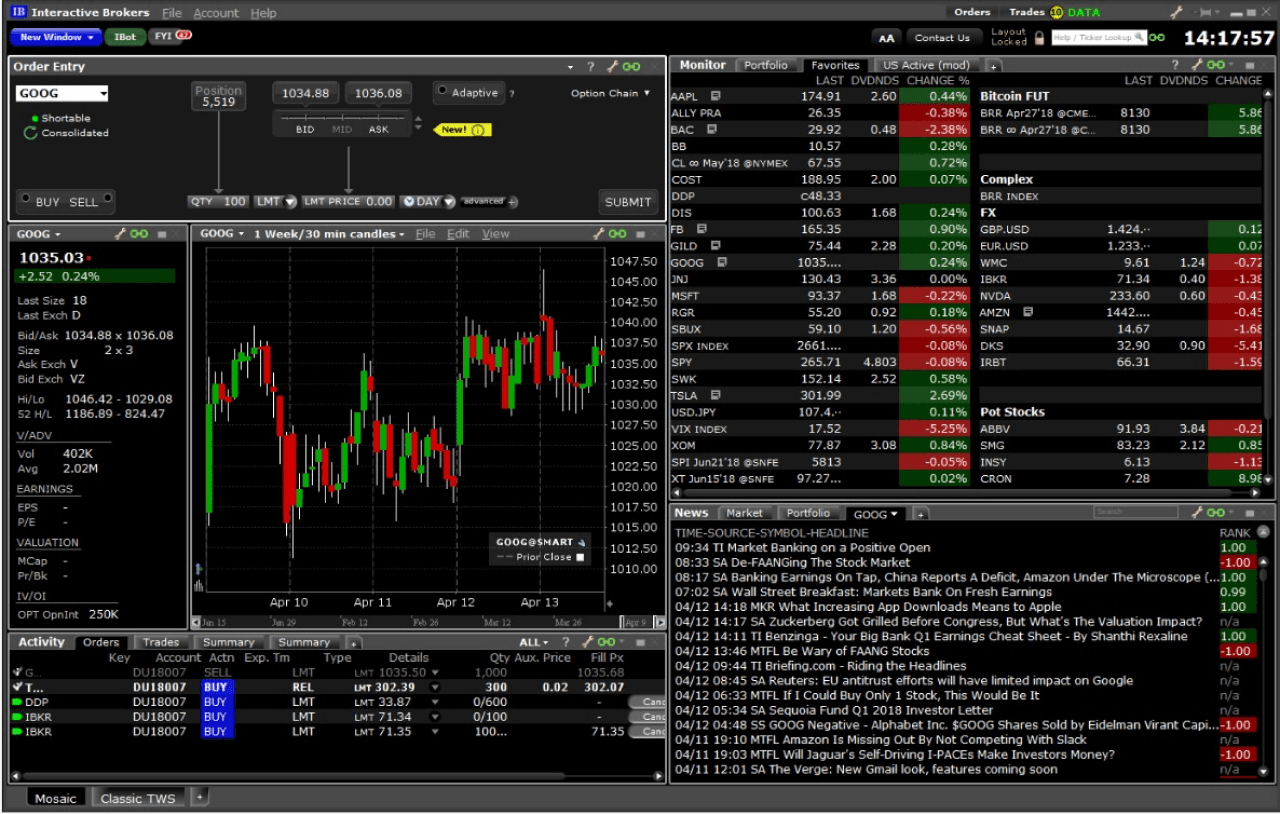The image size is (1280, 814).
Task: Click the Layout Locked padlock icon
Action: click(1040, 38)
